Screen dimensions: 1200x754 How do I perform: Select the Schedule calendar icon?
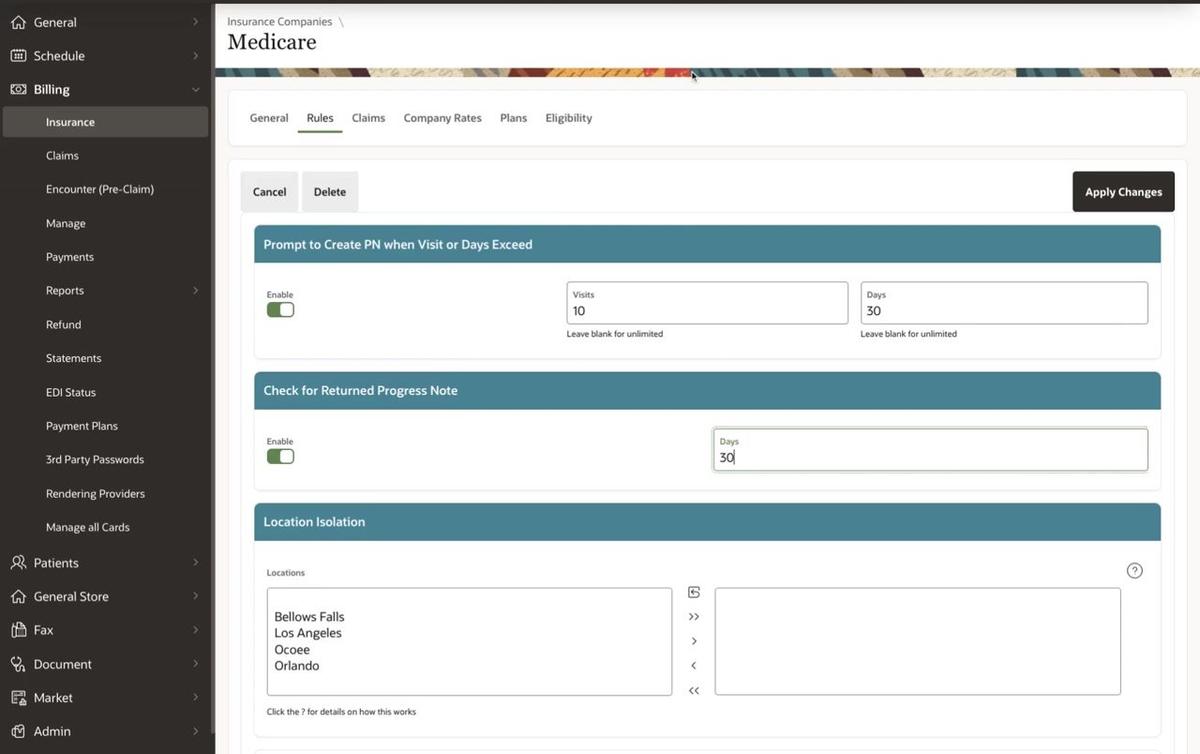[x=17, y=55]
